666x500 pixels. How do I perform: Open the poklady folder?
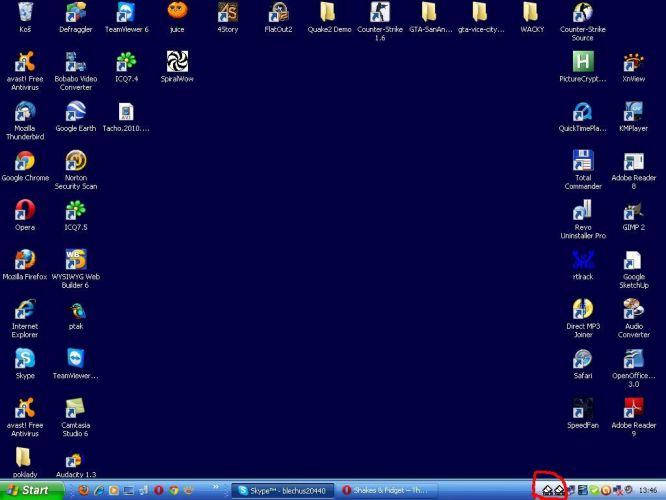(x=25, y=462)
